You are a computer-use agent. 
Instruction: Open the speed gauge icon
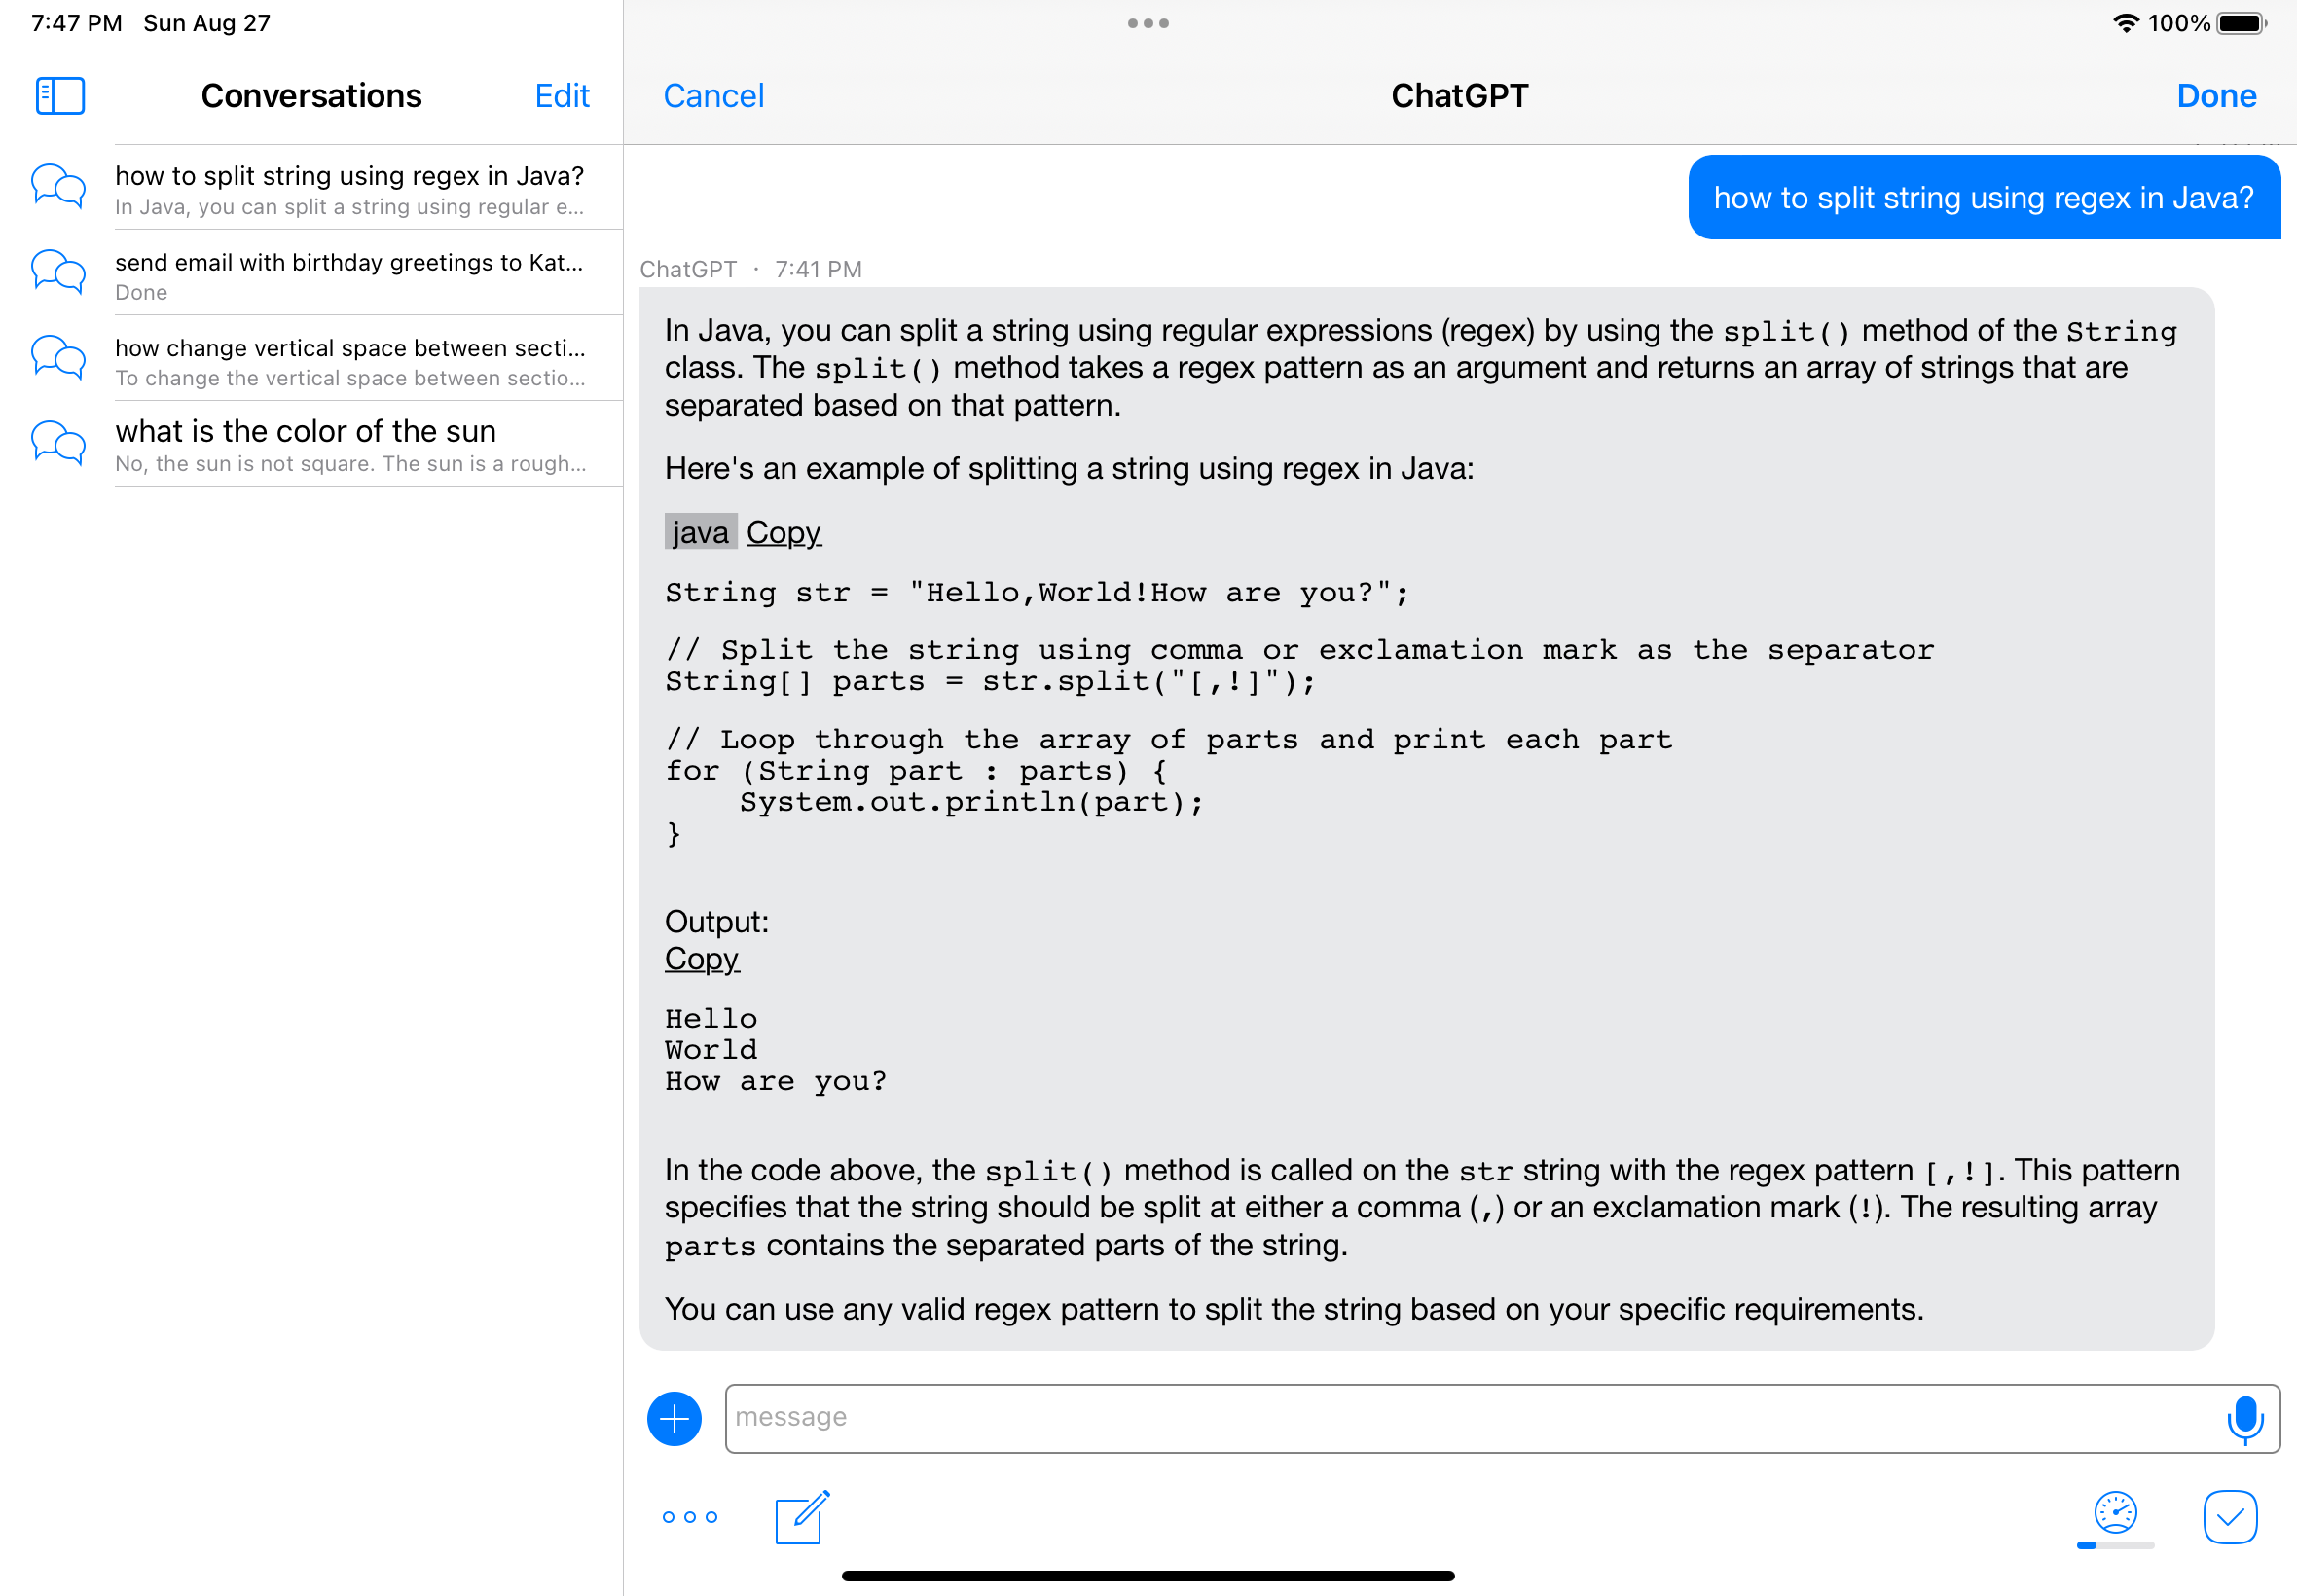click(2115, 1512)
